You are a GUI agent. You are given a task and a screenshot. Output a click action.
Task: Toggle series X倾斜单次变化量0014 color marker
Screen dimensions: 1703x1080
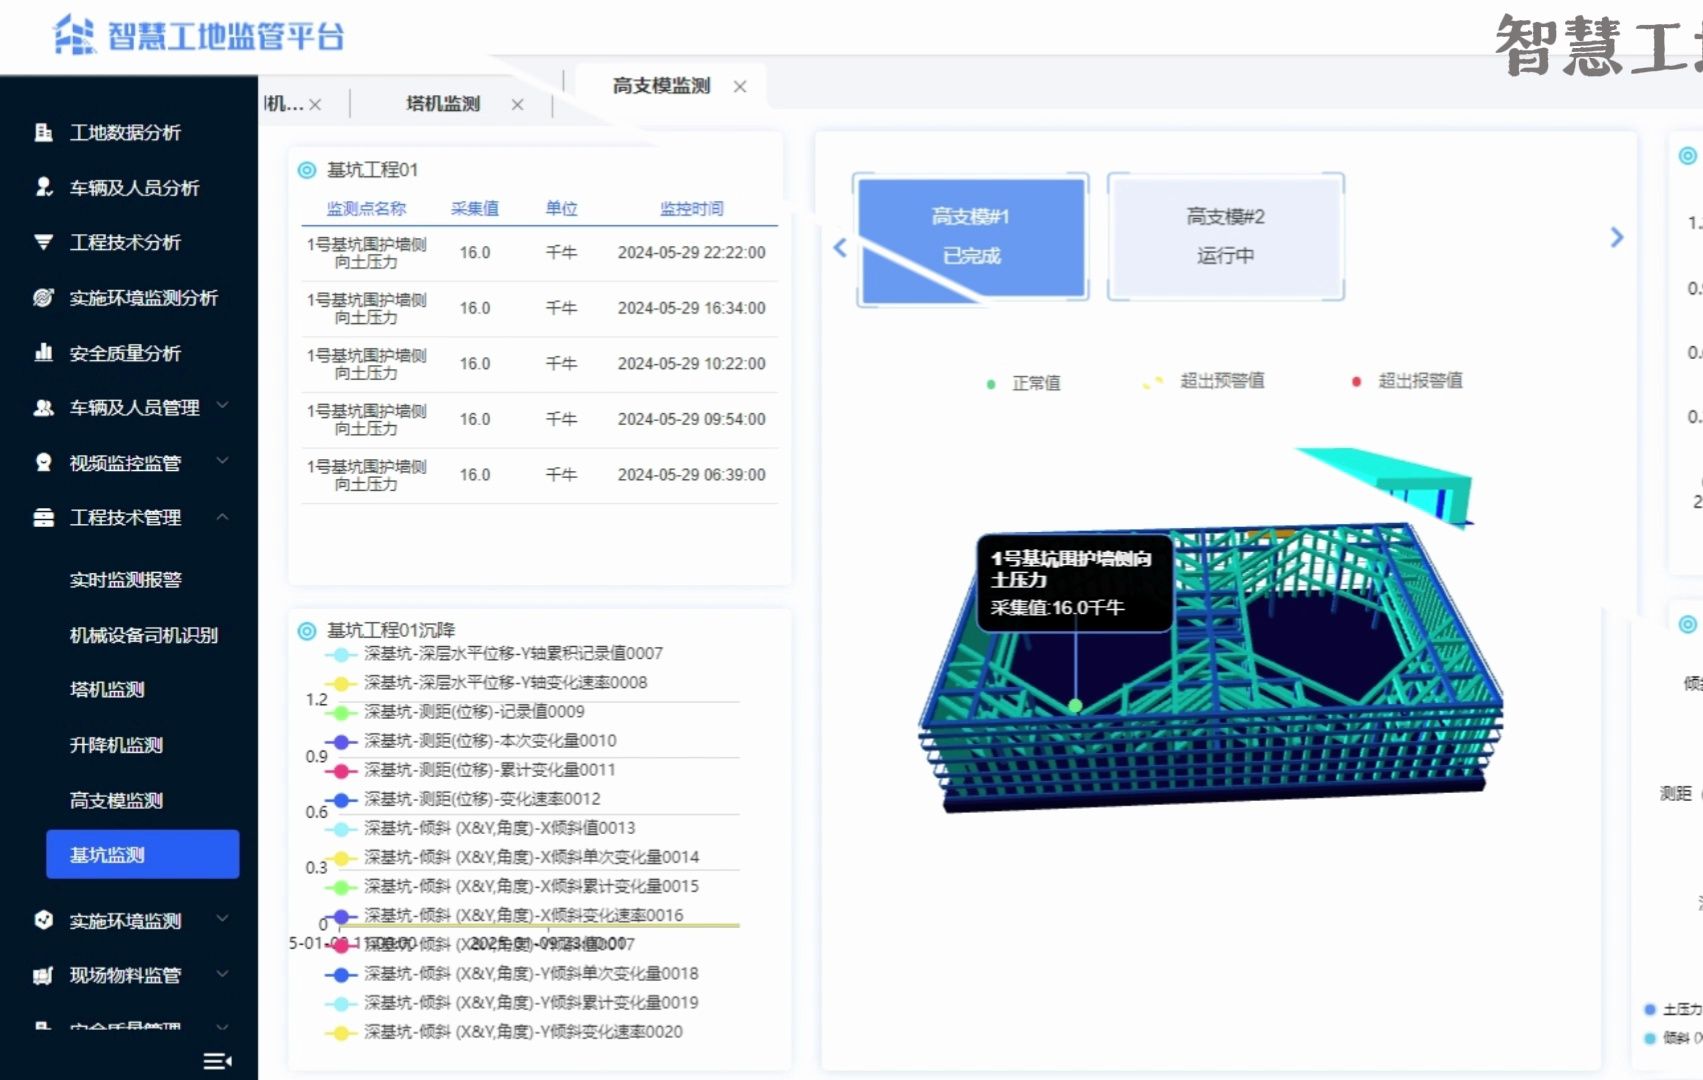point(341,857)
